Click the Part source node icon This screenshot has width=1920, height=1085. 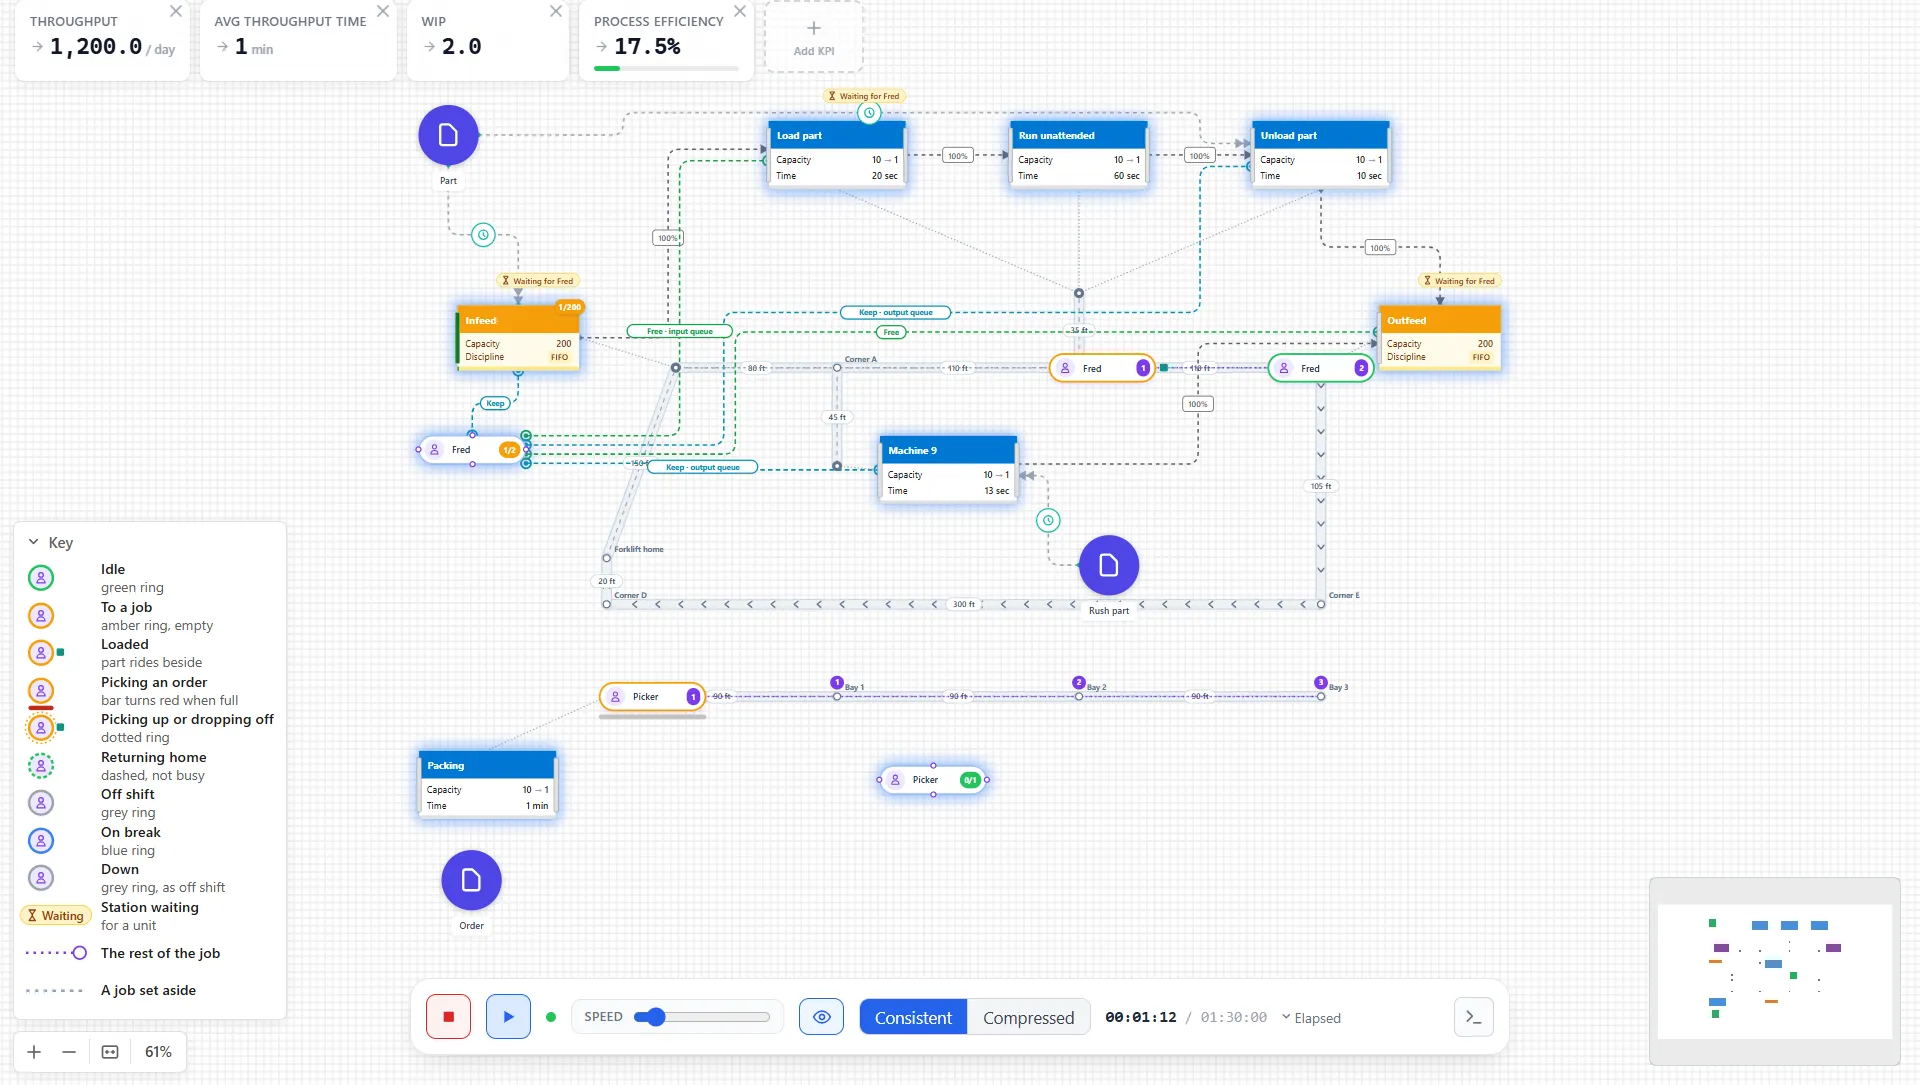coord(448,135)
